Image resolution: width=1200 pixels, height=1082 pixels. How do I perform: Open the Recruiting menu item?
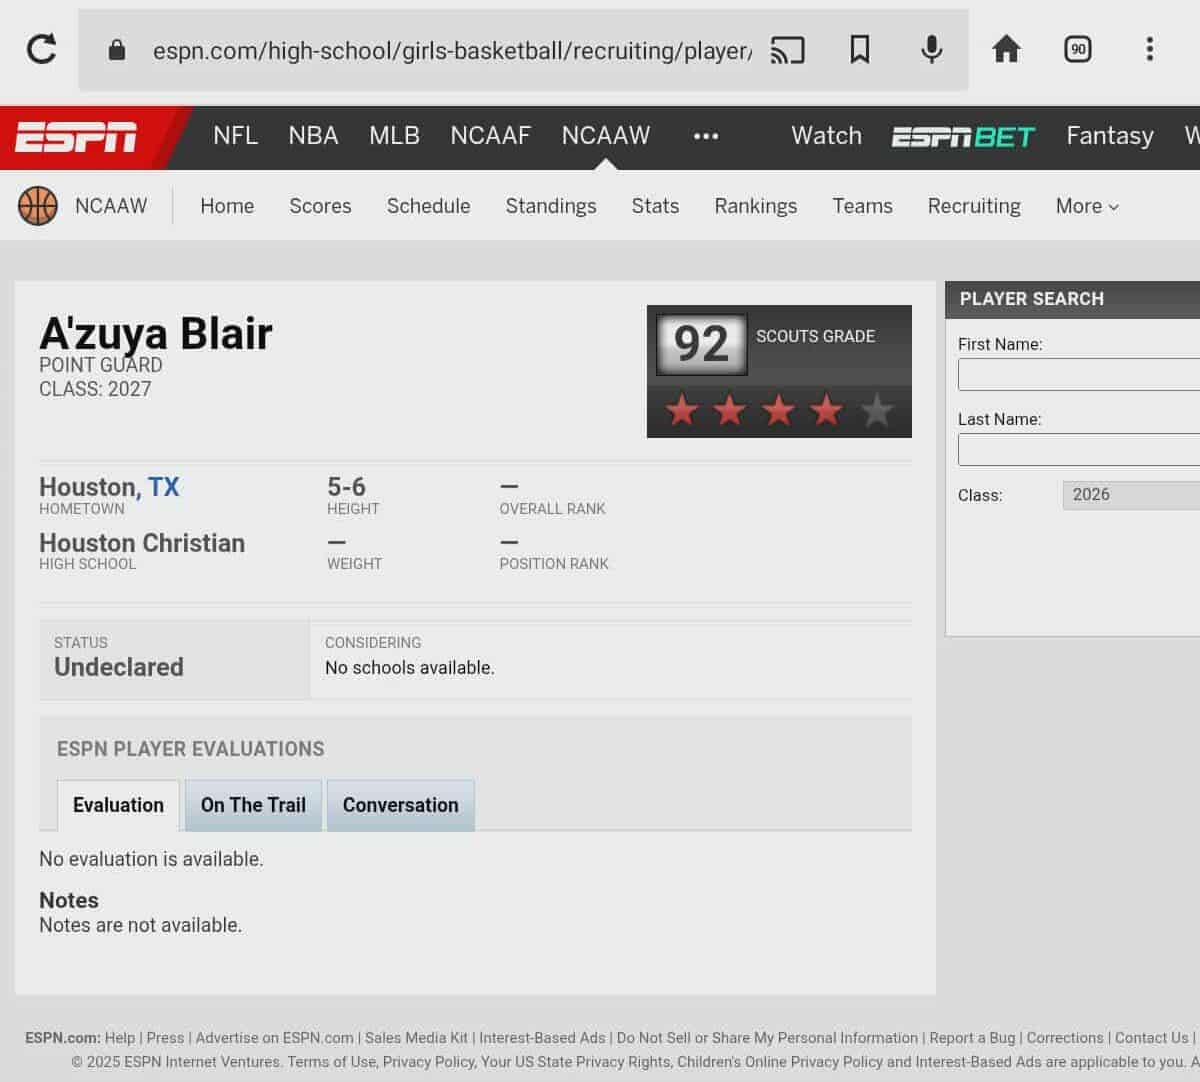click(x=973, y=206)
